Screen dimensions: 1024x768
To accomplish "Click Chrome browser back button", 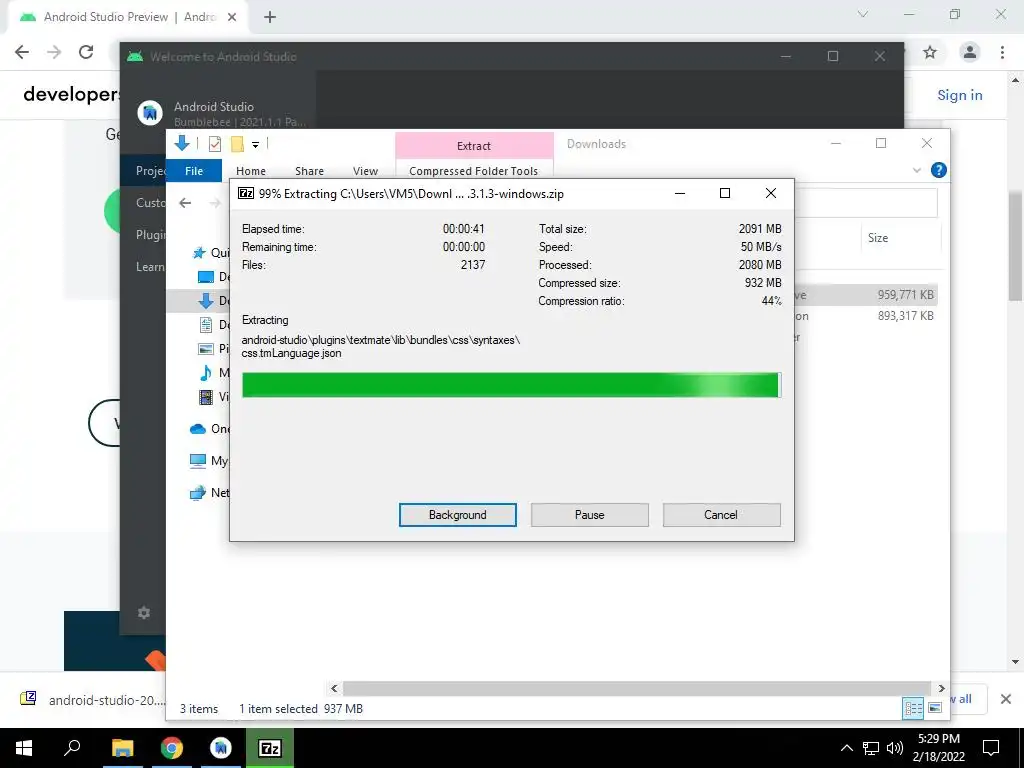I will click(x=22, y=52).
